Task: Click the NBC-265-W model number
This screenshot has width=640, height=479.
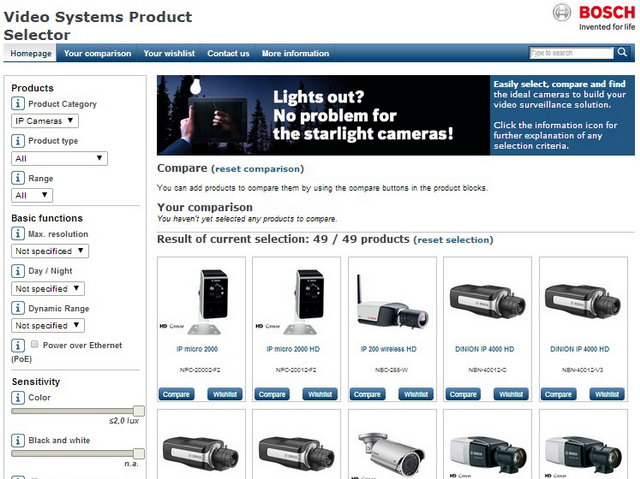Action: [x=391, y=370]
